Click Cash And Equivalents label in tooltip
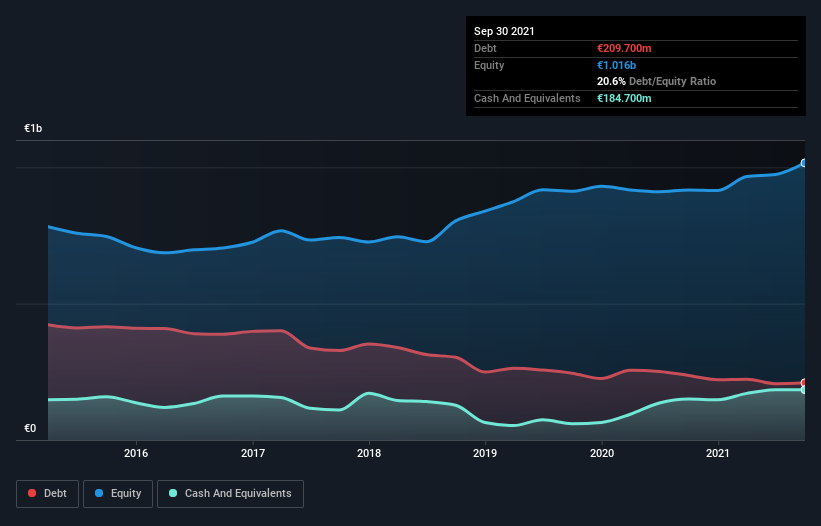 527,98
